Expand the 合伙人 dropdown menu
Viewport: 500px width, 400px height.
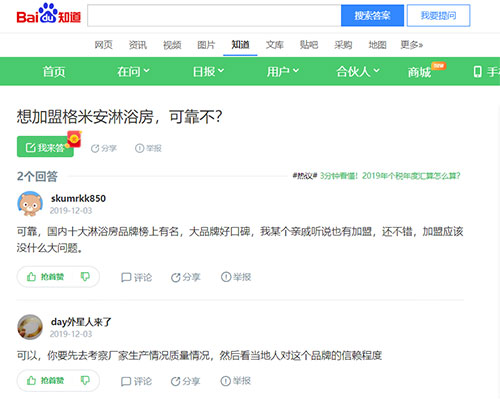tap(358, 71)
